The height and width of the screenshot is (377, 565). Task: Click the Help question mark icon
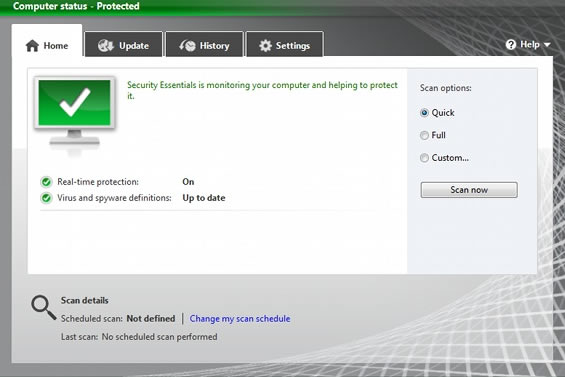pos(511,45)
